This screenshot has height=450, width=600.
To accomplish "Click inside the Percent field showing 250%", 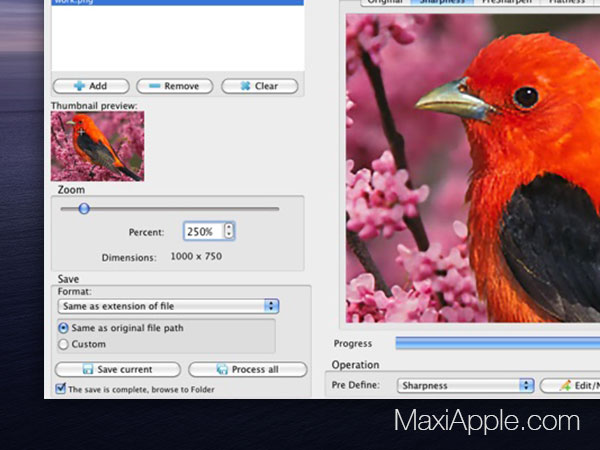I will pyautogui.click(x=203, y=232).
